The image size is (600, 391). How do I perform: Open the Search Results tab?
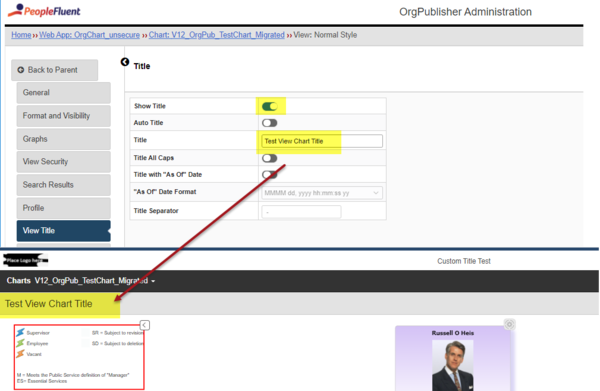(x=64, y=185)
